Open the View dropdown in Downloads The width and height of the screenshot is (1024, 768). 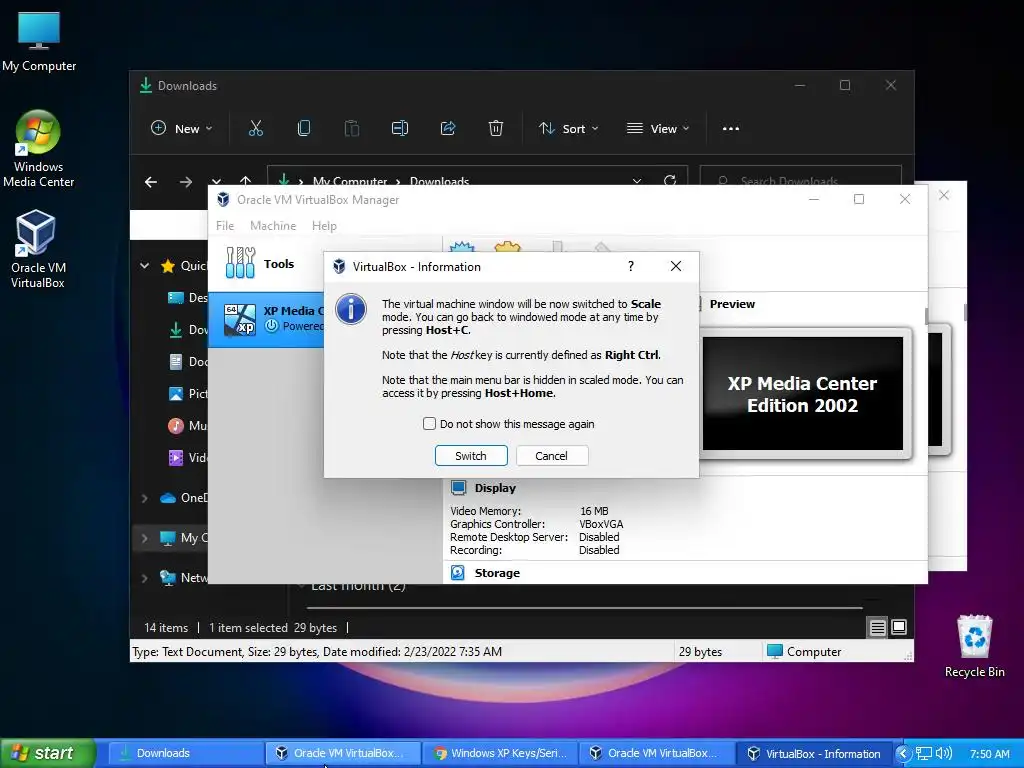pos(658,129)
